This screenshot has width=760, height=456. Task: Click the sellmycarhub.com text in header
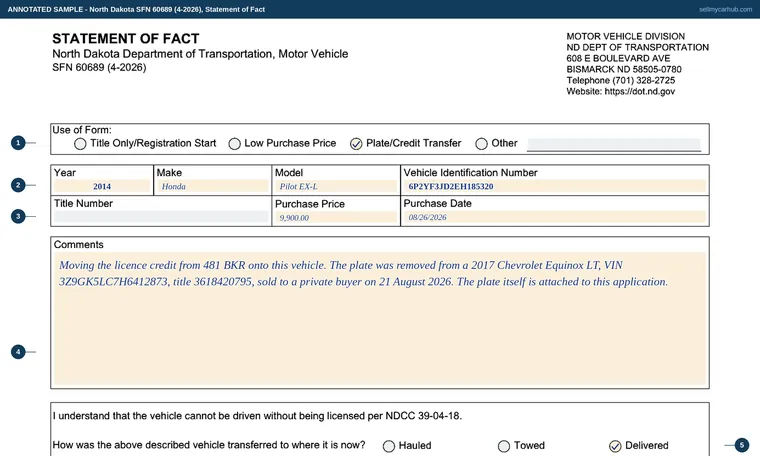coord(725,9)
